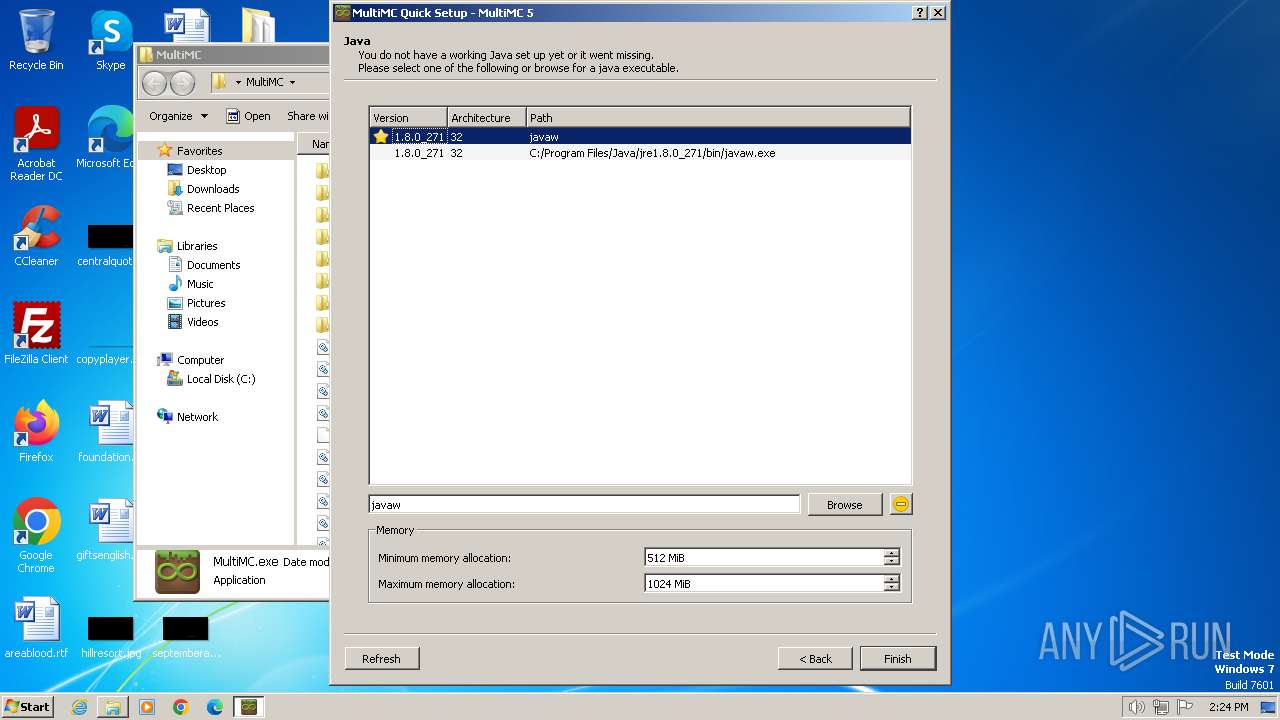Image resolution: width=1280 pixels, height=720 pixels.
Task: Refresh the Java version list
Action: (x=381, y=659)
